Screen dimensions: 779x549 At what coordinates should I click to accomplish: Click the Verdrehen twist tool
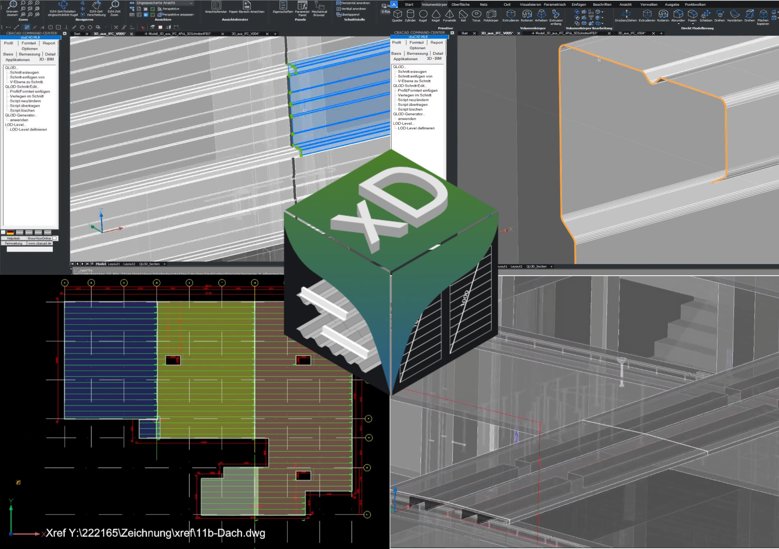click(735, 15)
